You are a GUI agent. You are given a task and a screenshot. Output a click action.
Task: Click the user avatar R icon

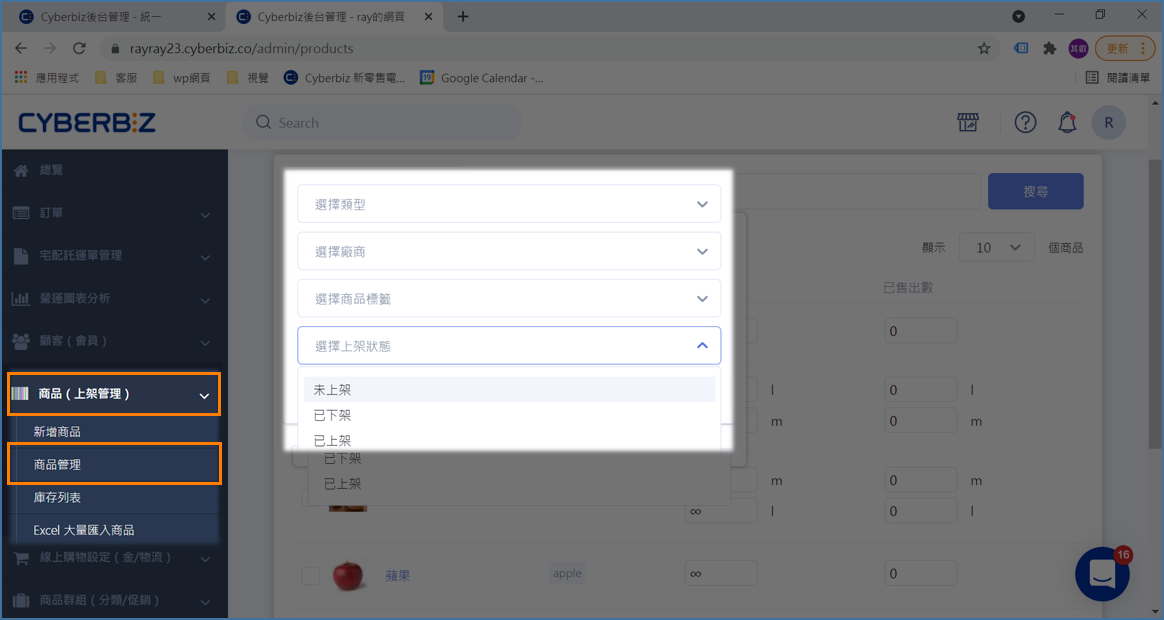(1108, 122)
